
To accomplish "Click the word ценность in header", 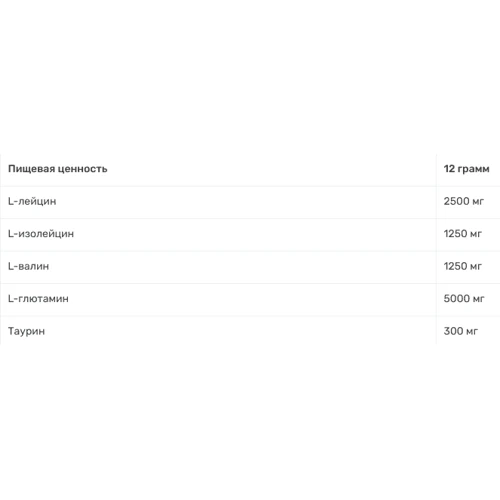I will [83, 169].
